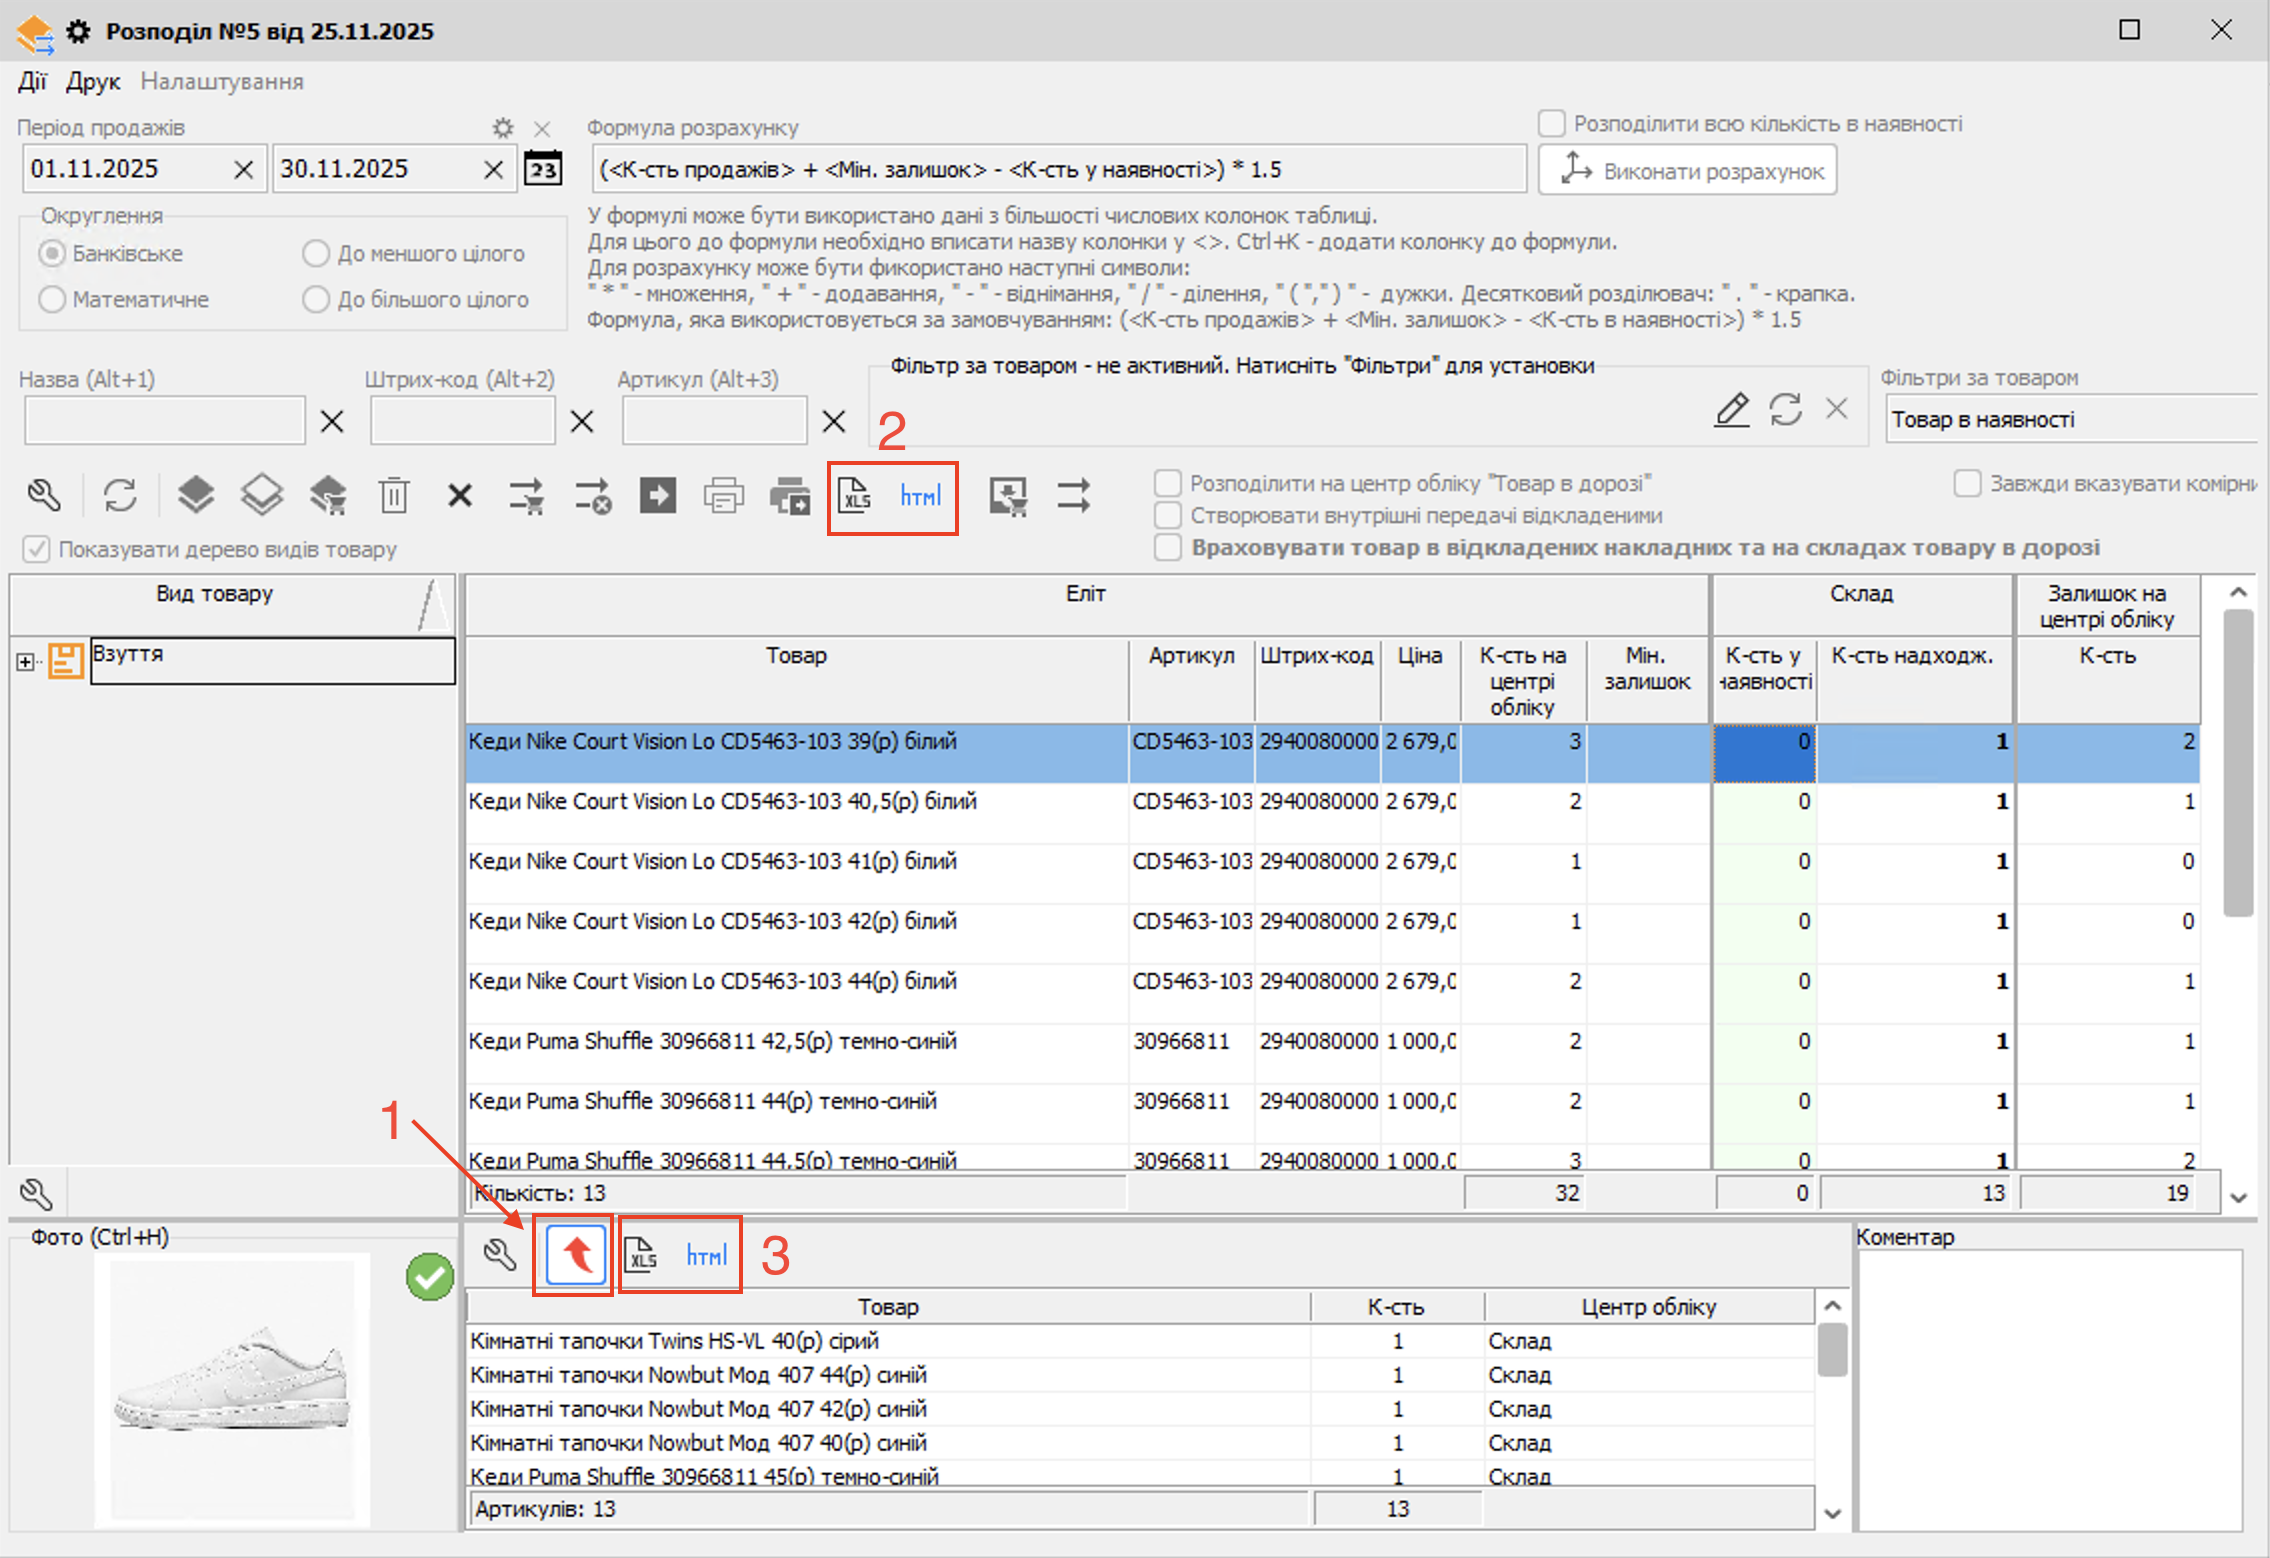2270x1558 pixels.
Task: Open the calendar icon next to sales period
Action: coord(543,169)
